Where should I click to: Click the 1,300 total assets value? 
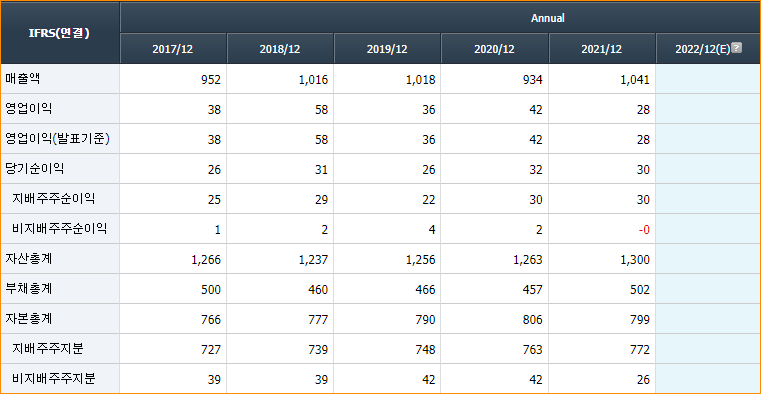[x=635, y=260]
